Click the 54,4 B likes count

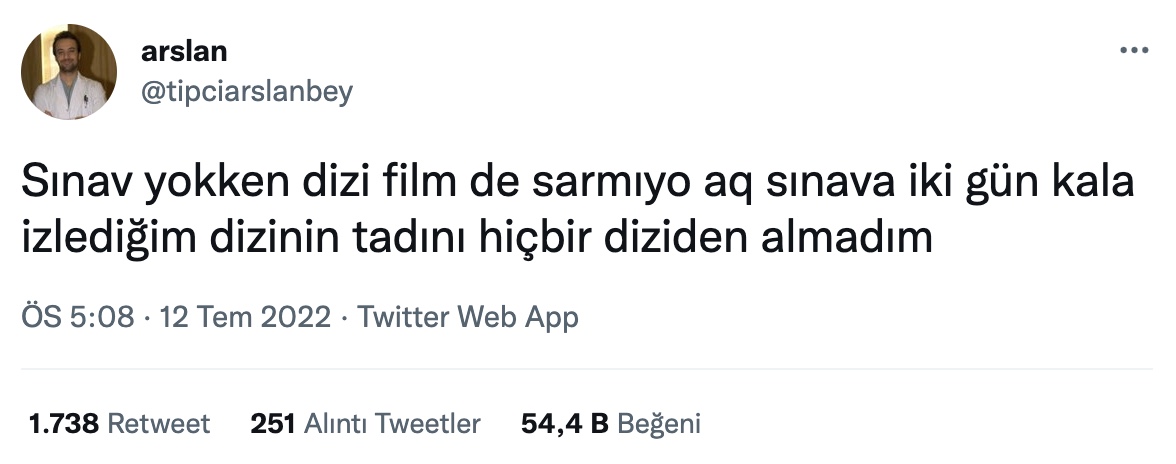(565, 424)
